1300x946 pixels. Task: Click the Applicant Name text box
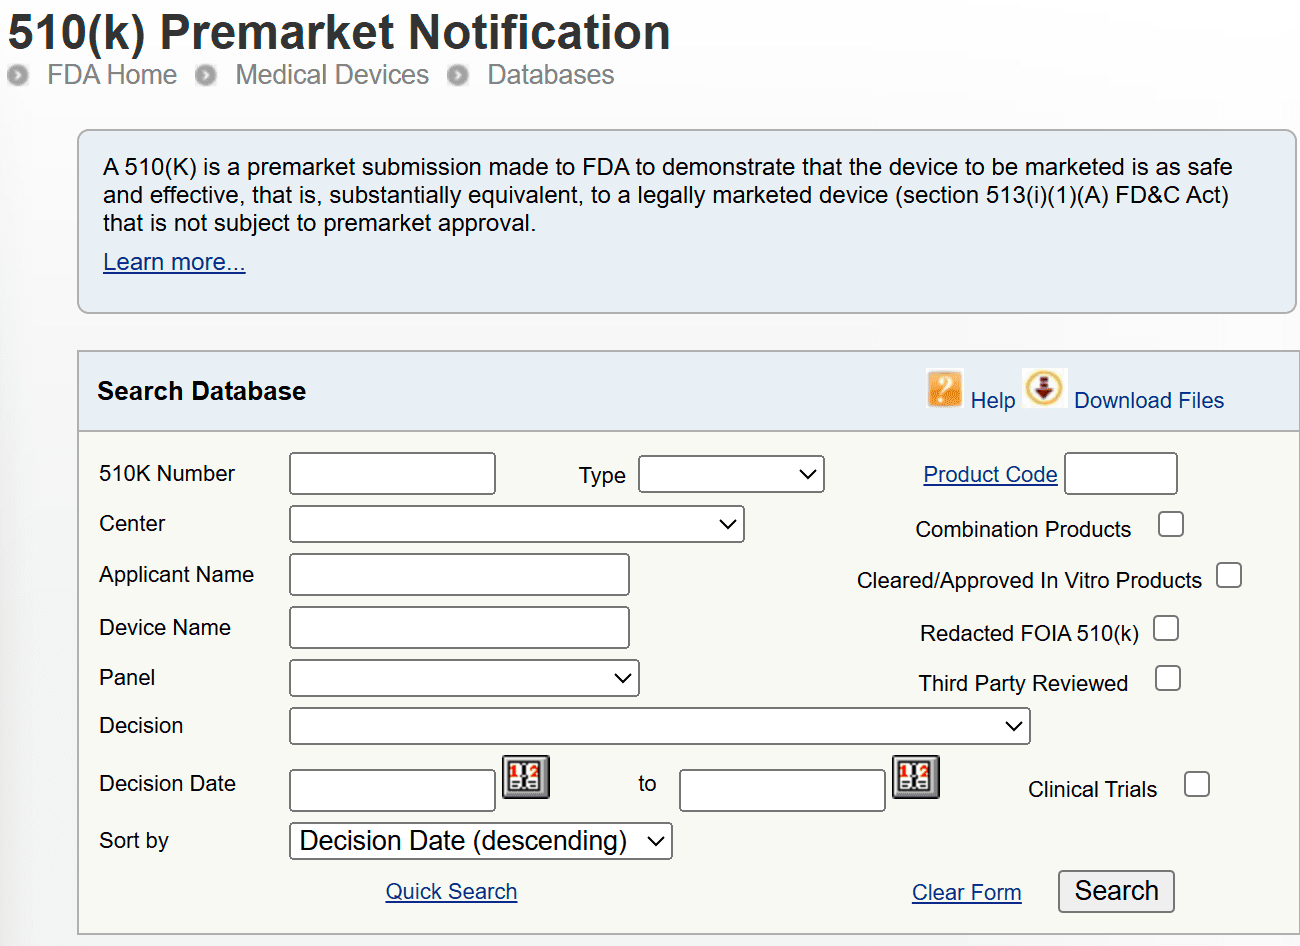click(x=458, y=574)
